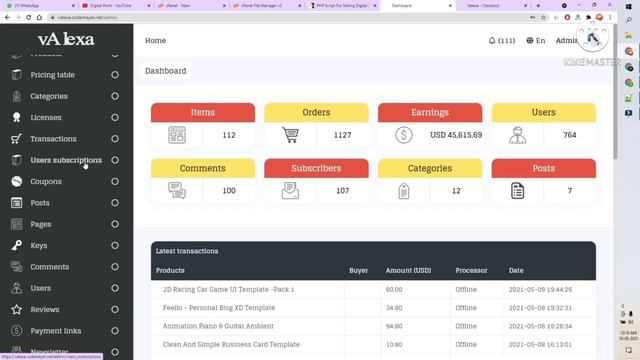Click the Users card person icon
The height and width of the screenshot is (360, 640).
[x=518, y=135]
